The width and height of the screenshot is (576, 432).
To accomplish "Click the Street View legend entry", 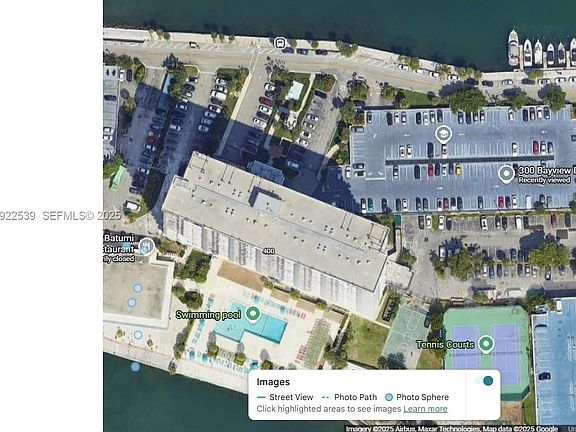I will 285,397.
